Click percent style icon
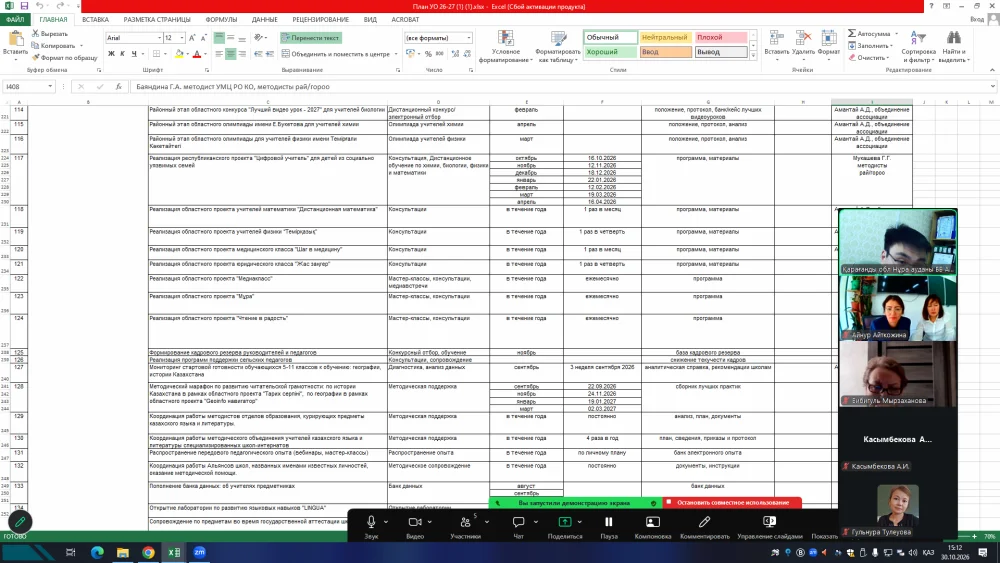The height and width of the screenshot is (563, 1000). click(428, 54)
